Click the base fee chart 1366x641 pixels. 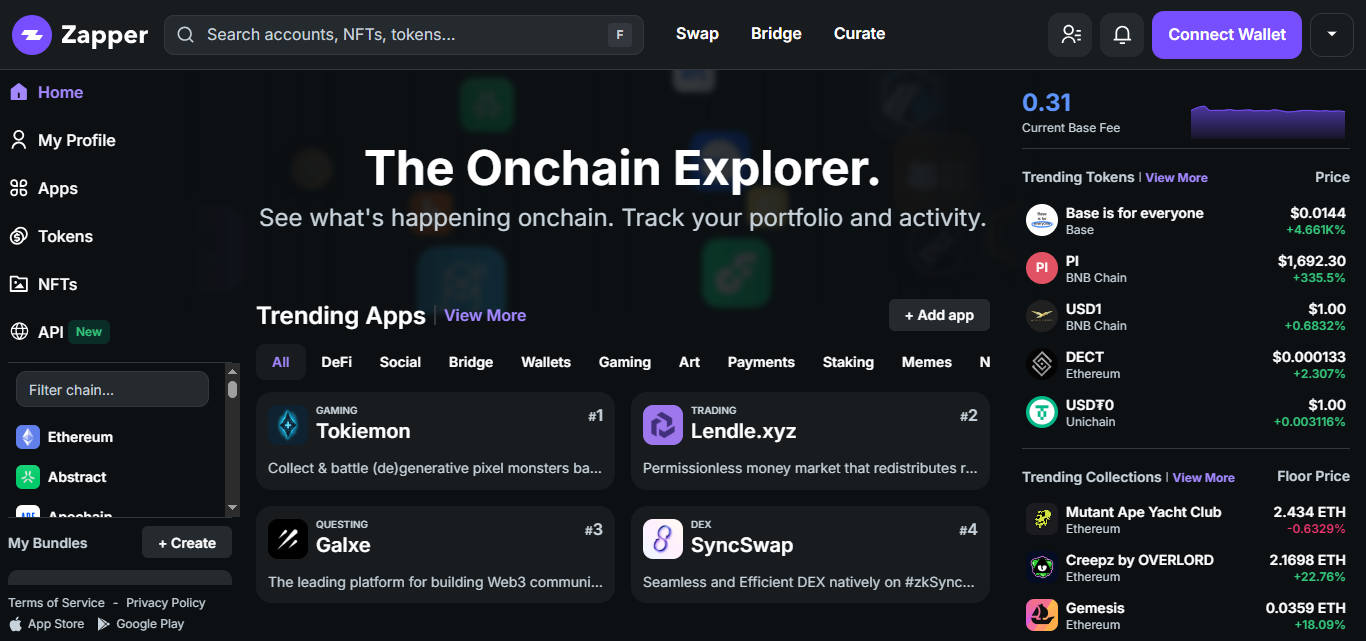pos(1268,120)
